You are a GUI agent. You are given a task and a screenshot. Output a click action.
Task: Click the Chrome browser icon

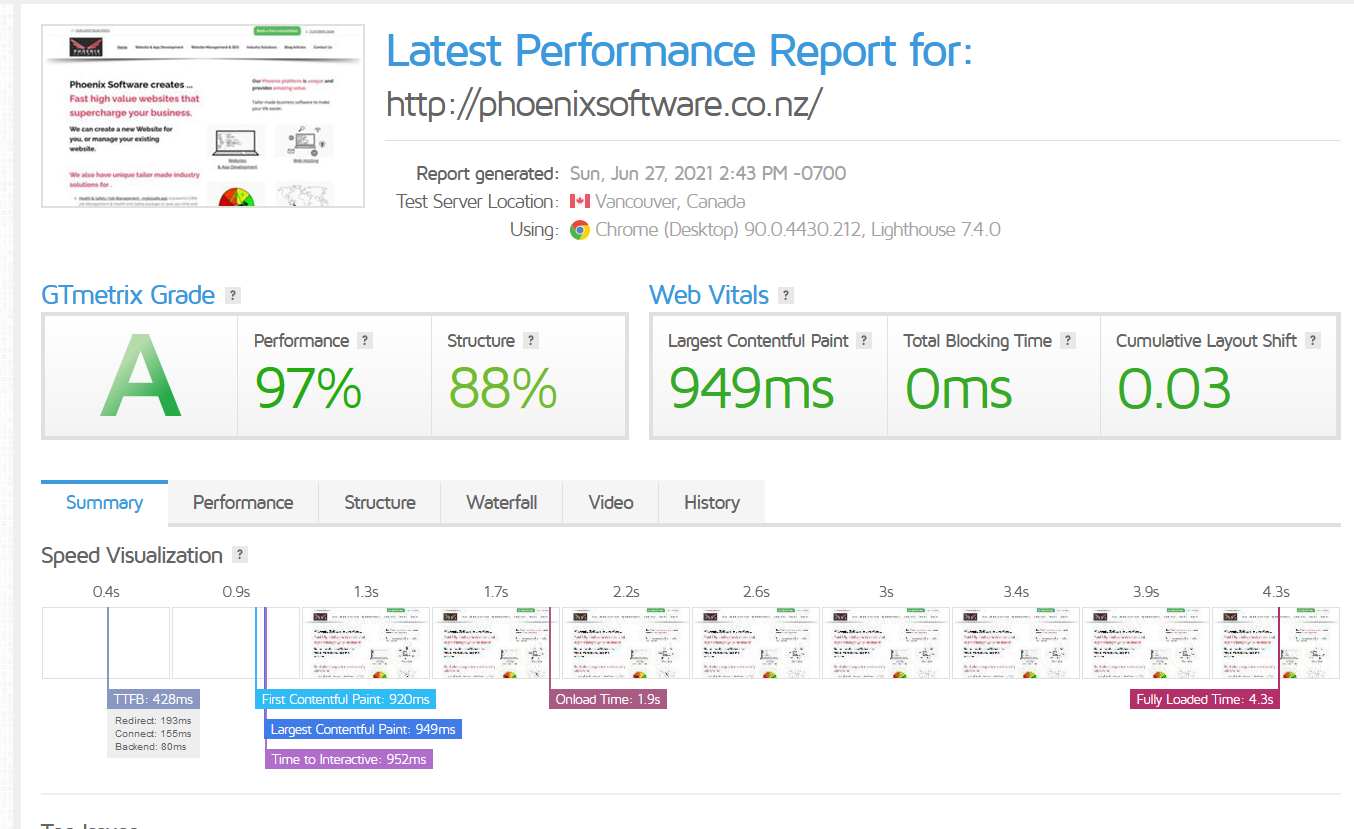(579, 230)
